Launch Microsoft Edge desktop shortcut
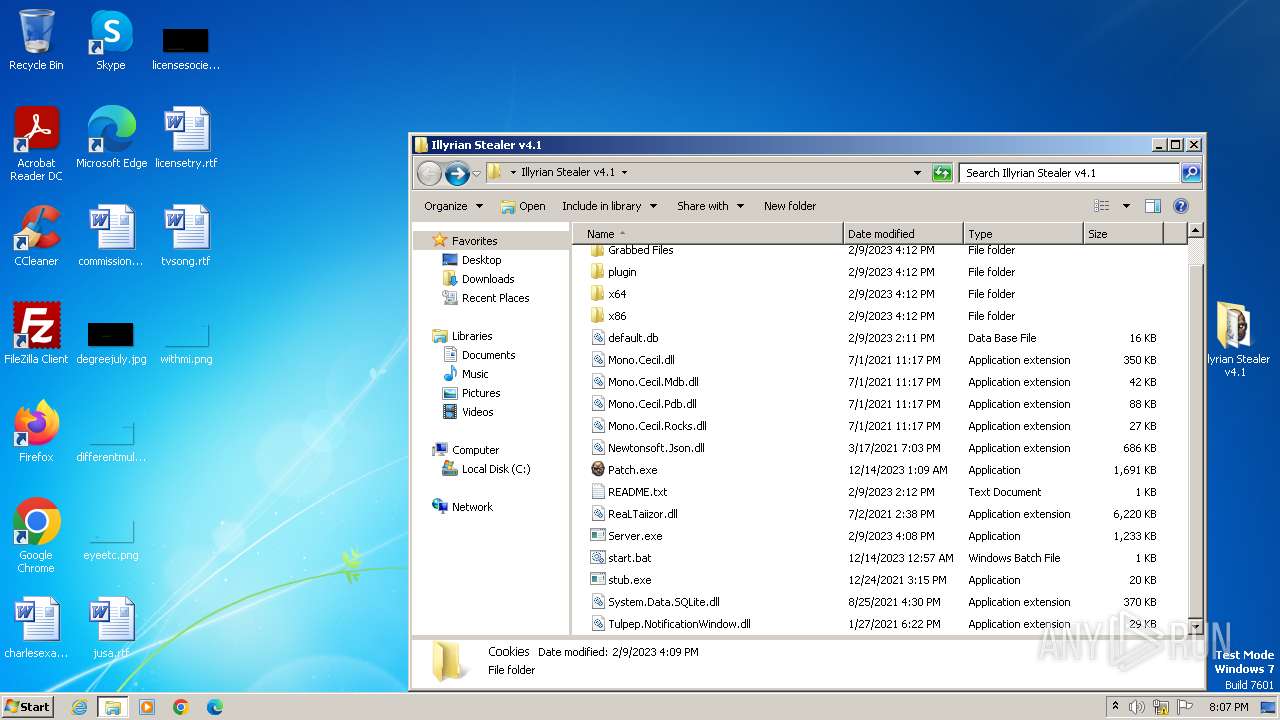This screenshot has width=1280, height=720. click(111, 138)
